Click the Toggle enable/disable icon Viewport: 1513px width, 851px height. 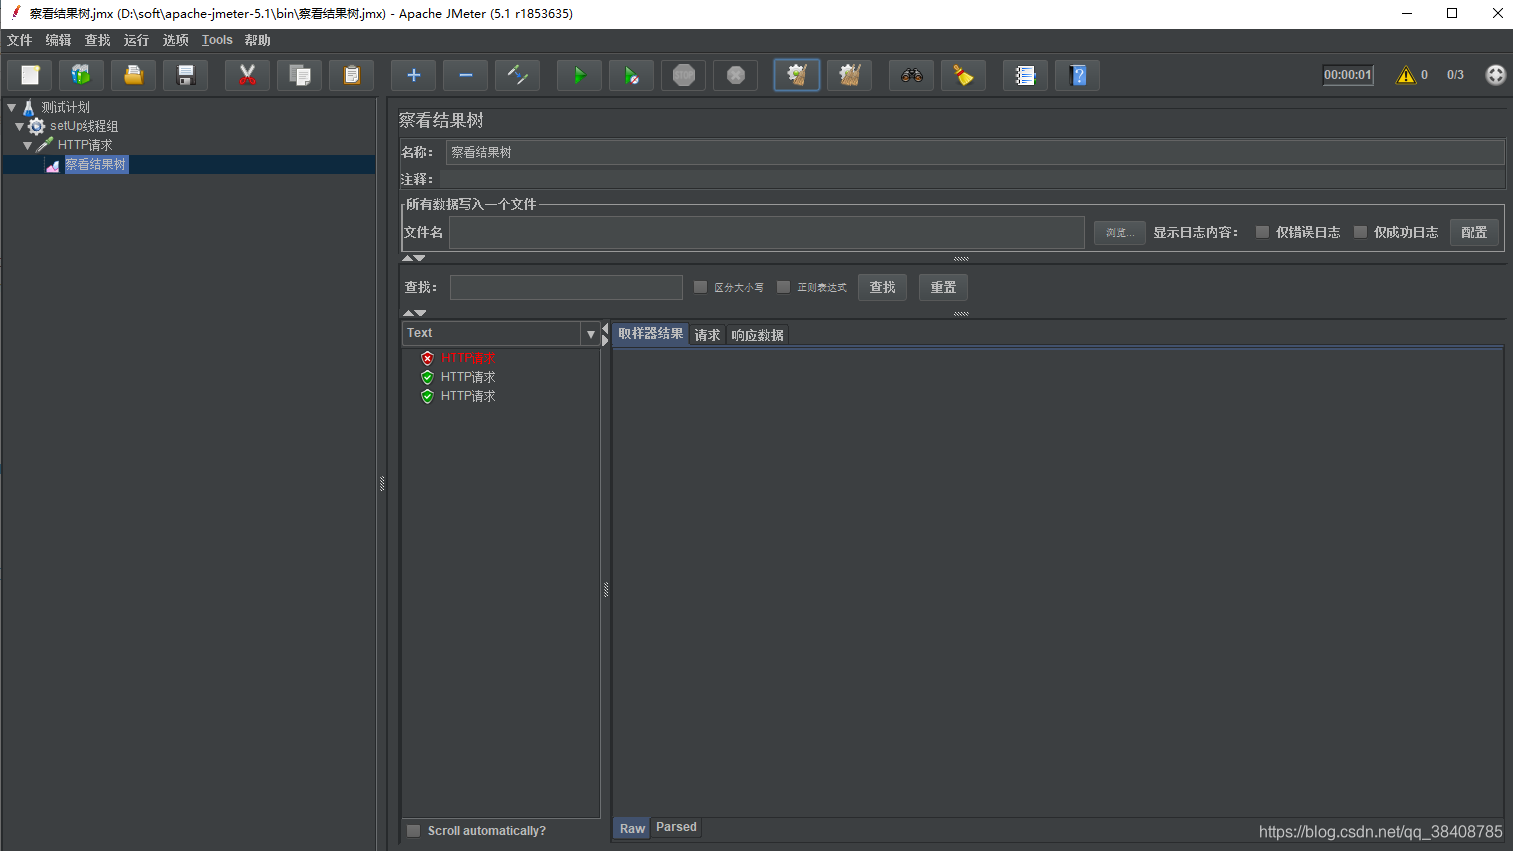click(x=518, y=75)
